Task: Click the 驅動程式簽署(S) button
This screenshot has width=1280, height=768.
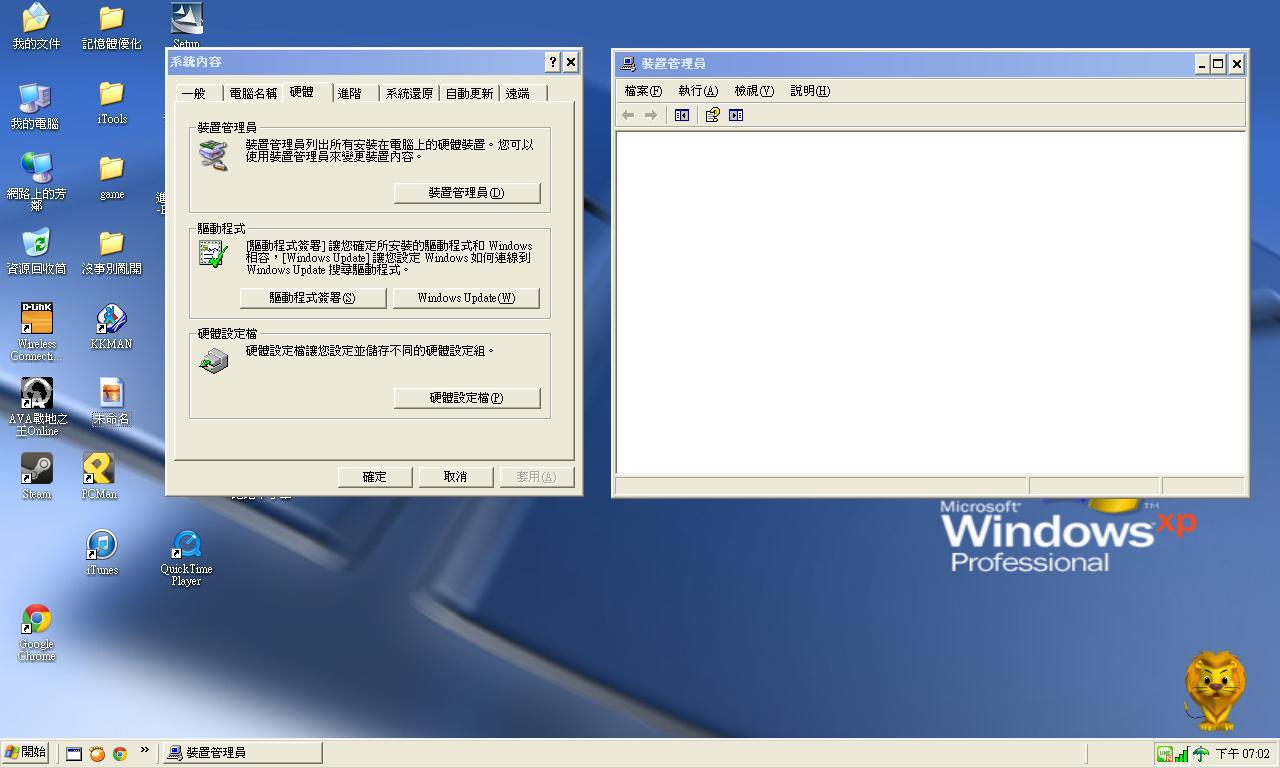Action: tap(313, 298)
